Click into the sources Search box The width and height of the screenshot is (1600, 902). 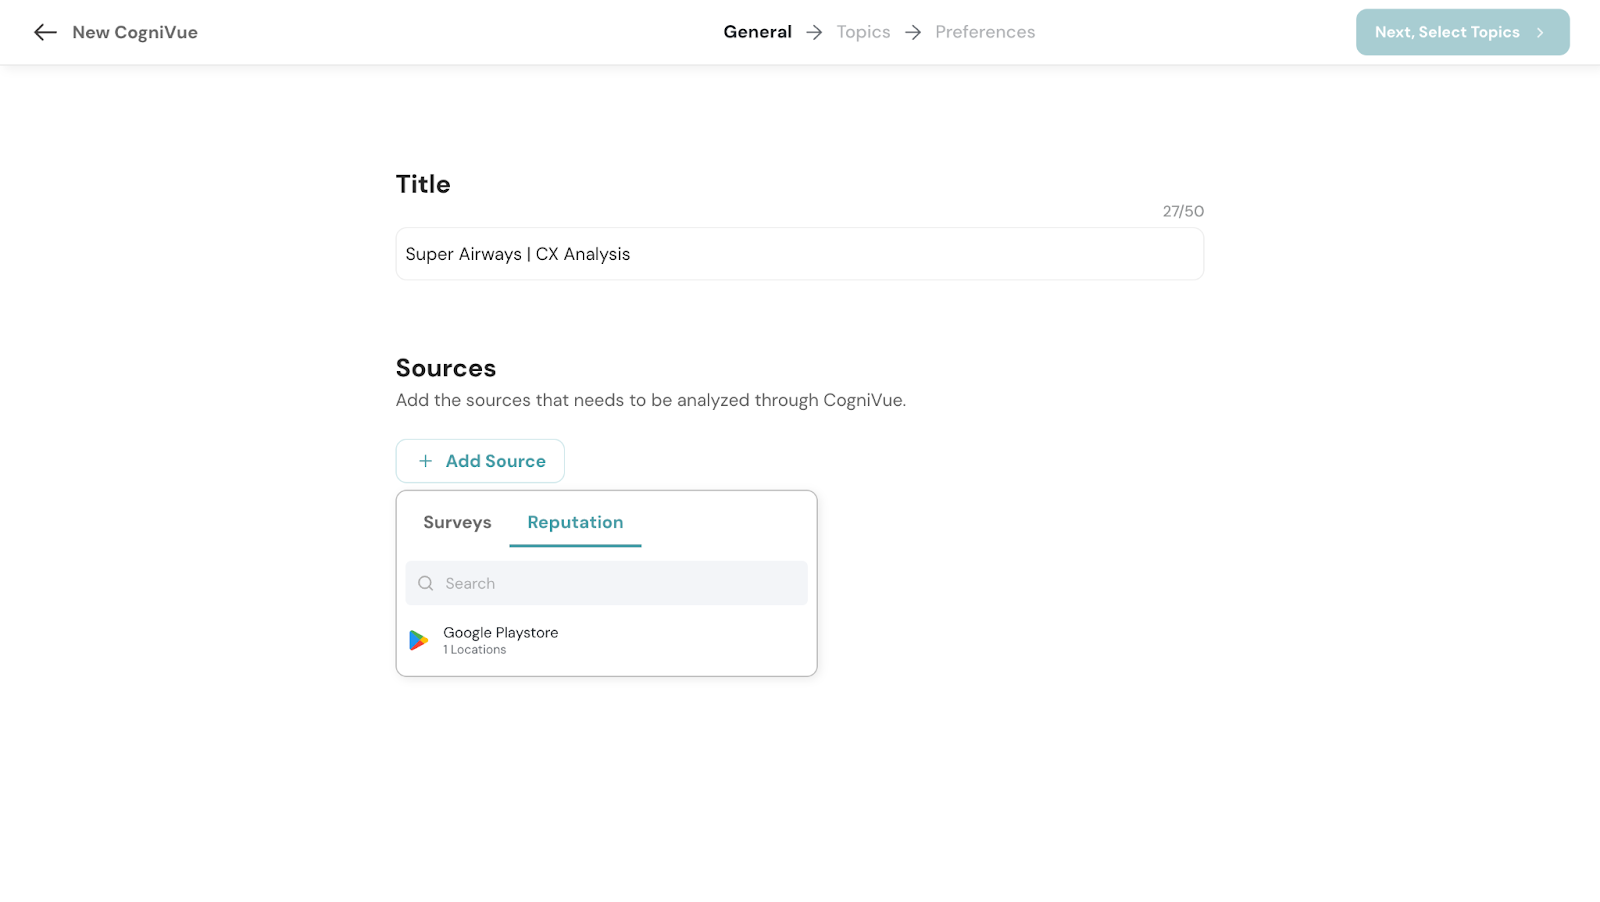tap(620, 583)
